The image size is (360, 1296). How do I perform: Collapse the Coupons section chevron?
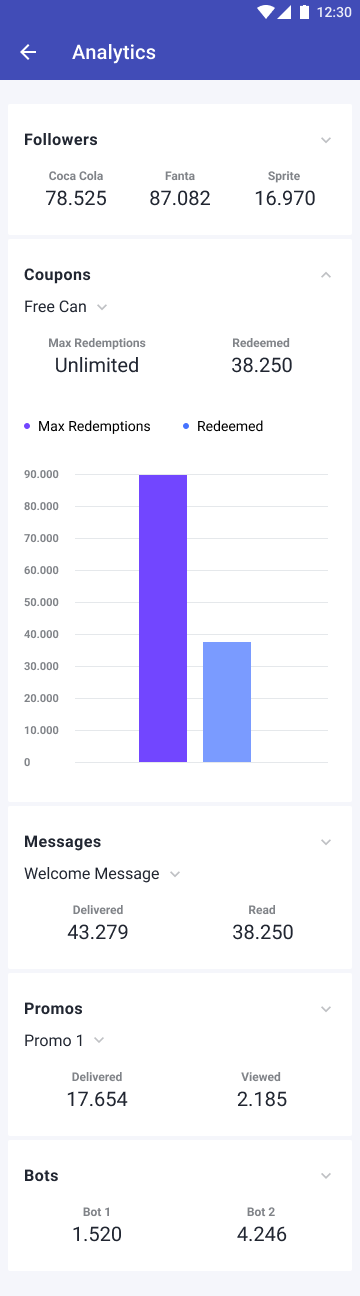click(x=326, y=275)
